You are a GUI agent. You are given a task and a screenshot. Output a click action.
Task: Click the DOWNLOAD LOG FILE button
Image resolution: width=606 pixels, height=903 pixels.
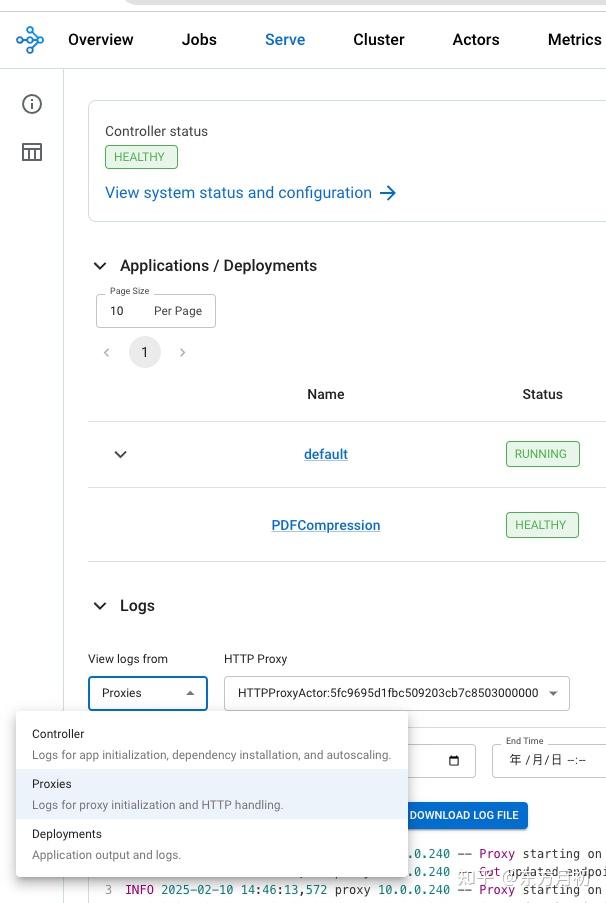(463, 815)
